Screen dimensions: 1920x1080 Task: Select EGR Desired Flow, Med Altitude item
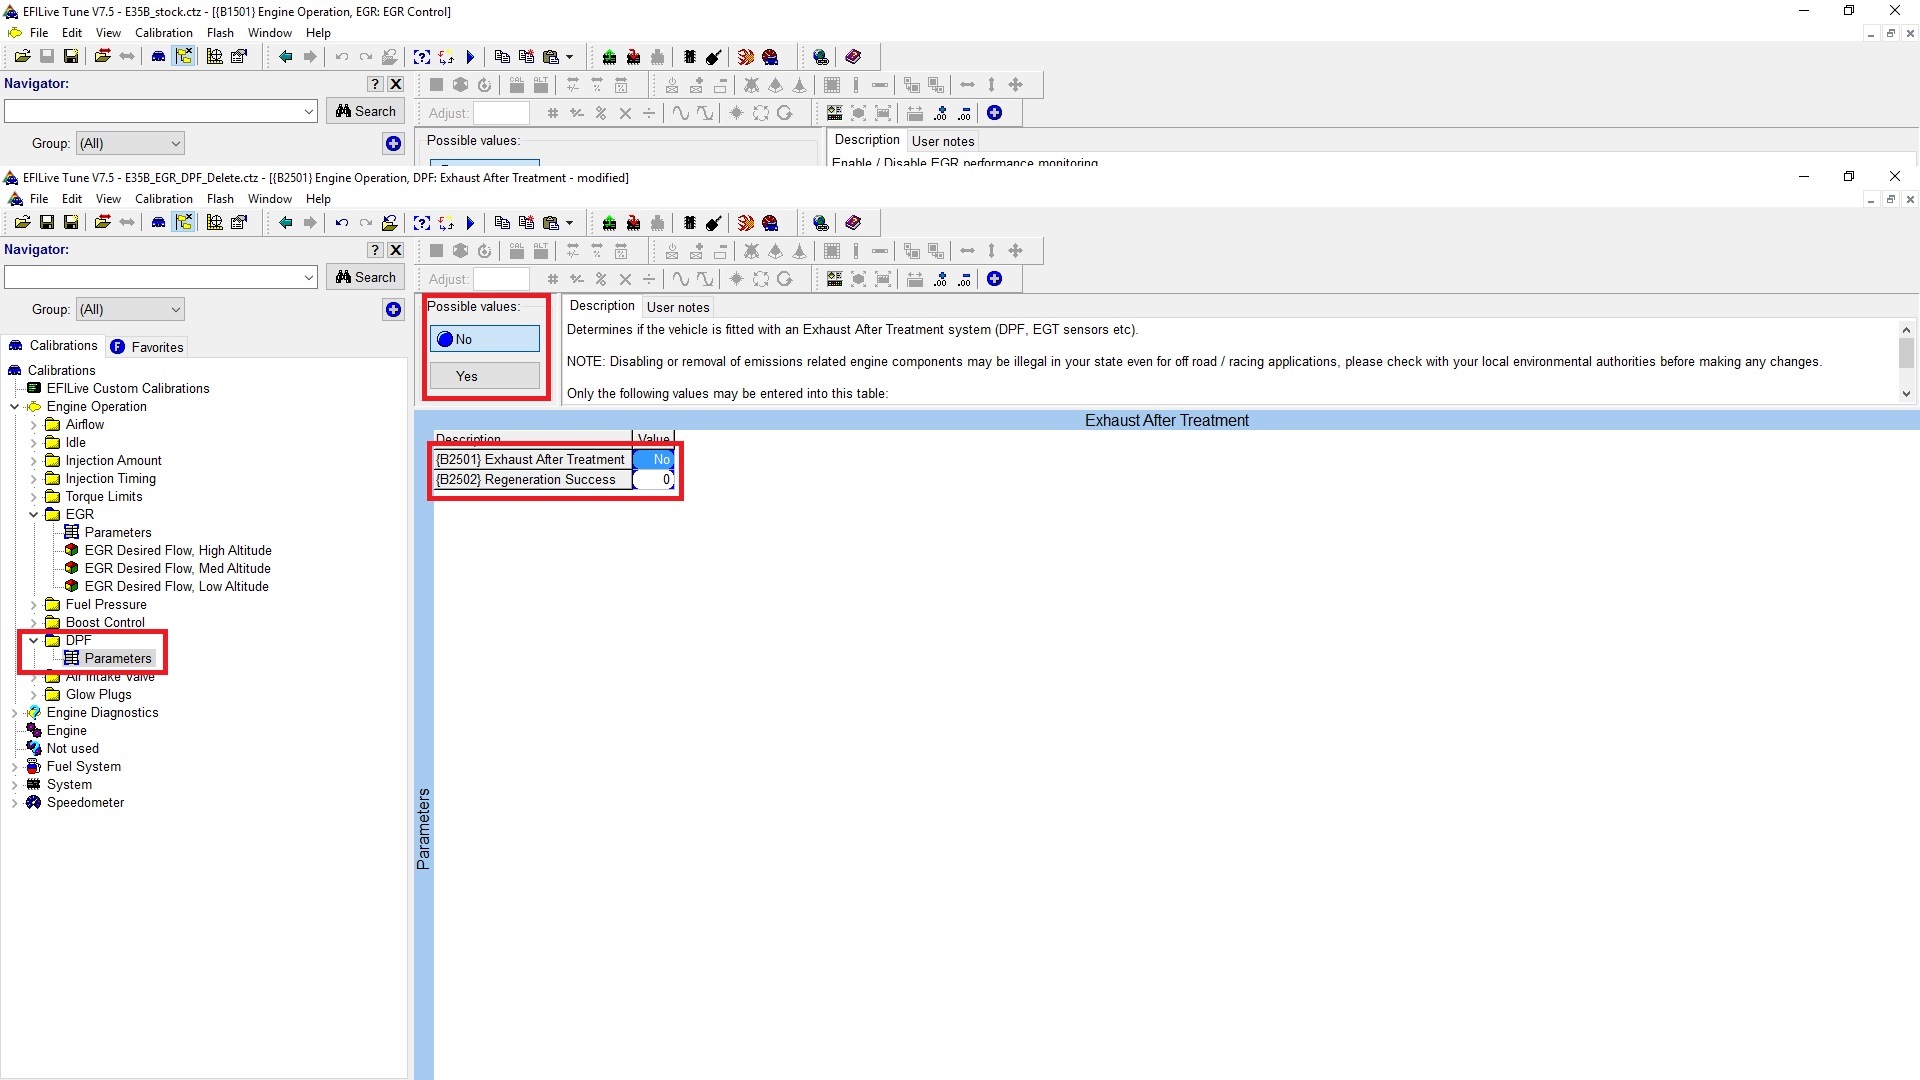click(177, 568)
